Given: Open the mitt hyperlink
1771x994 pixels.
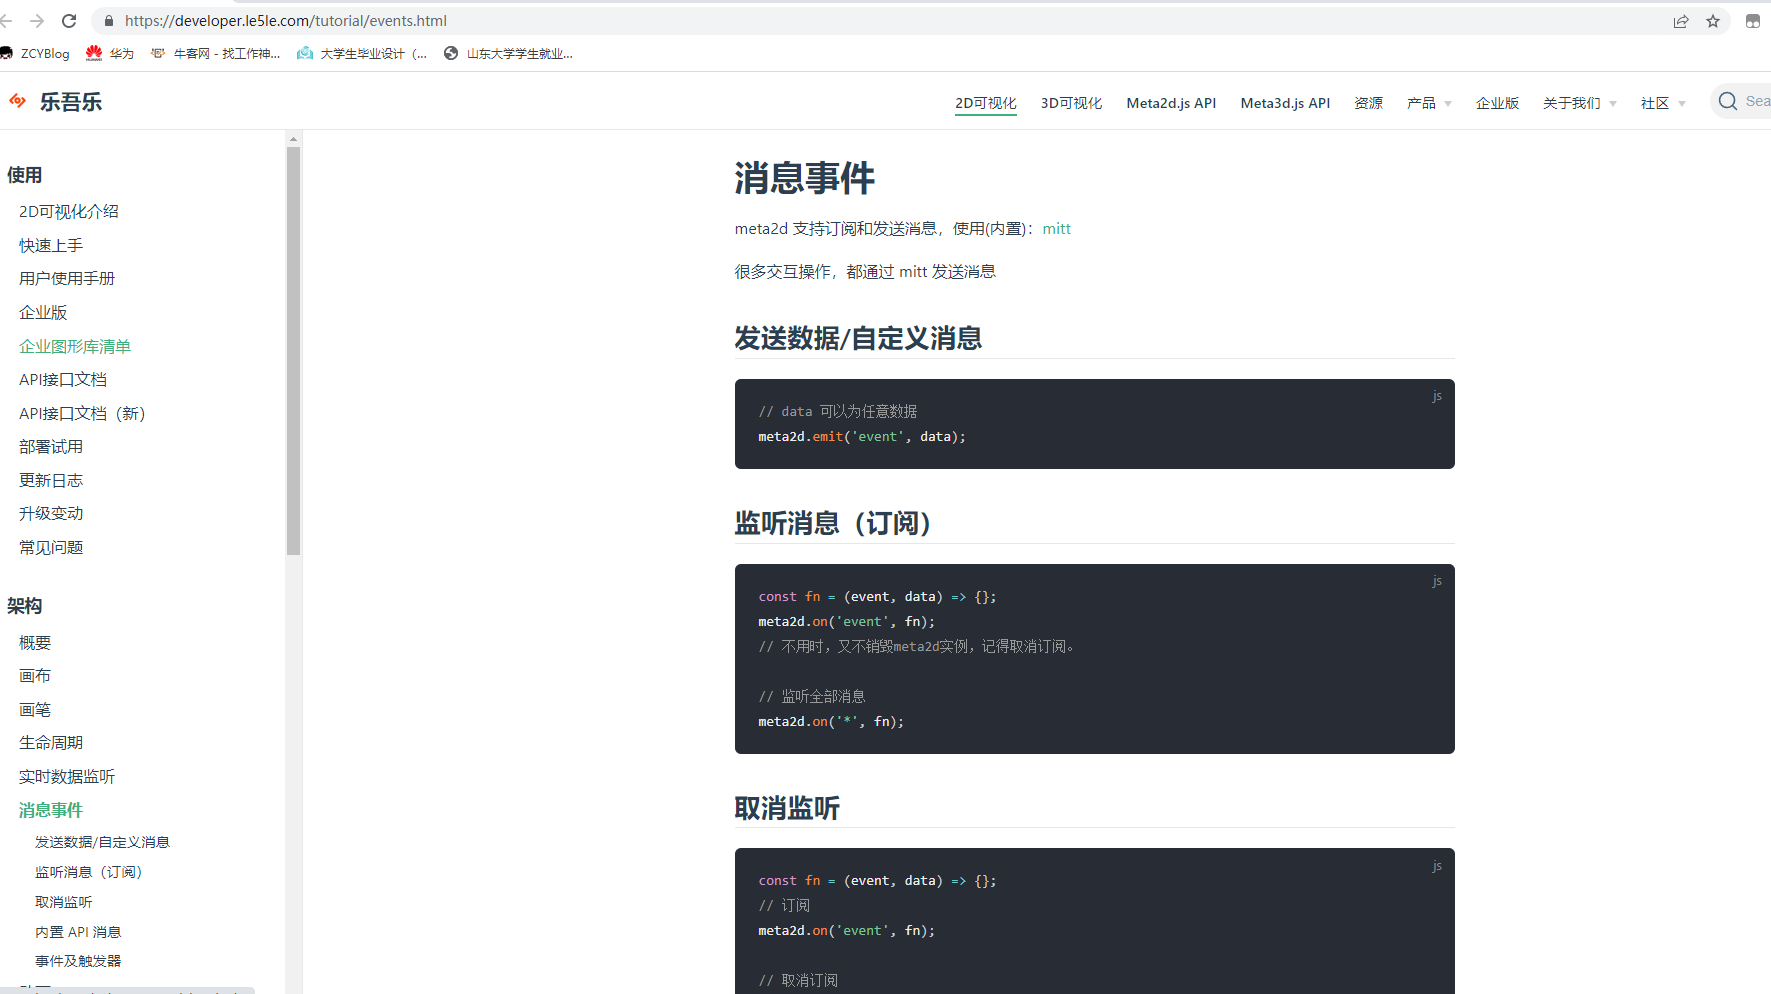Looking at the screenshot, I should (x=1056, y=228).
